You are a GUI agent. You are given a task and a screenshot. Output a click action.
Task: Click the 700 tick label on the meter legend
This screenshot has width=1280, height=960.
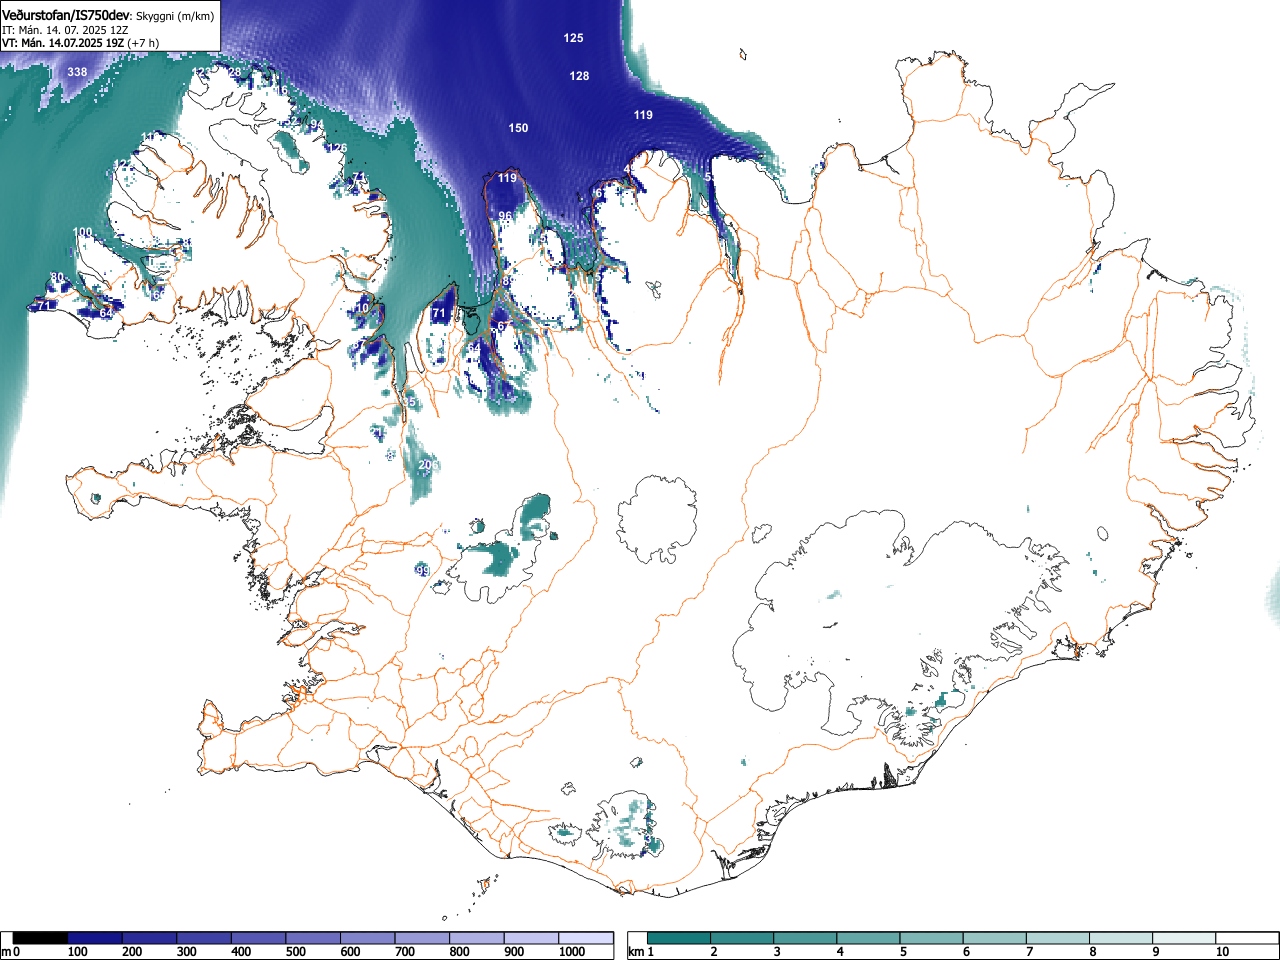coord(405,952)
